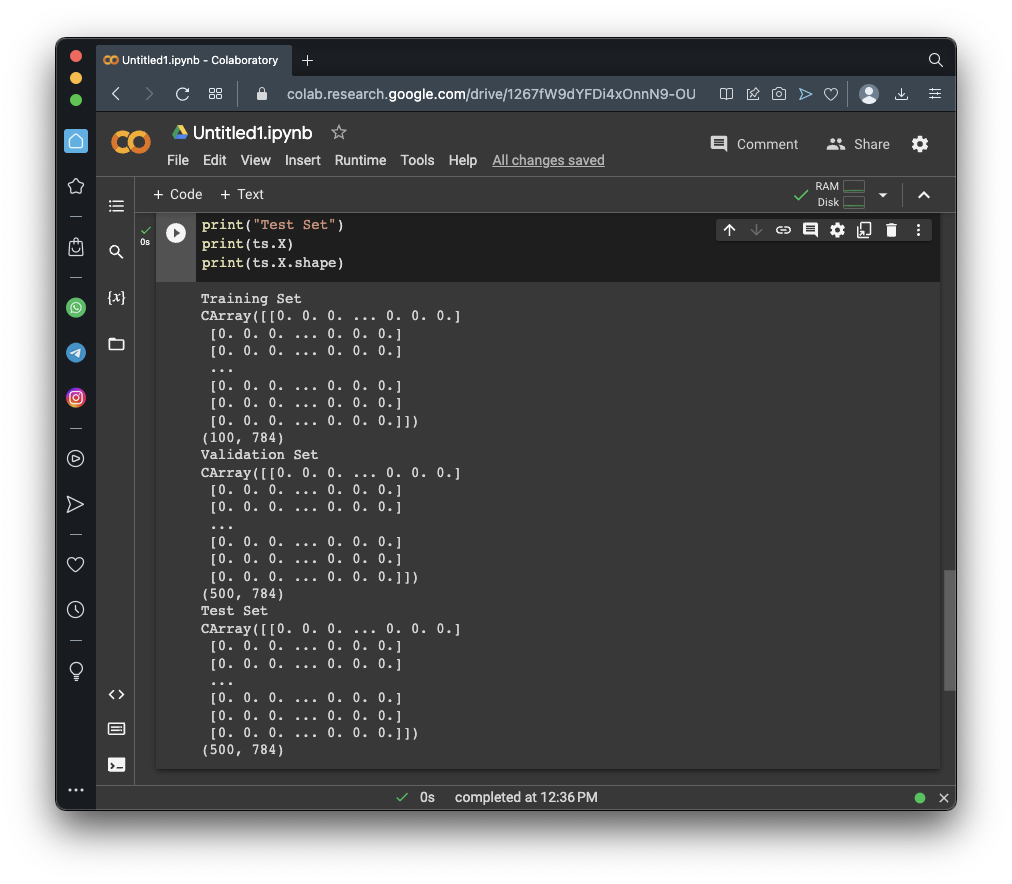The width and height of the screenshot is (1012, 884).
Task: Open the terminal panel icon
Action: click(x=116, y=765)
